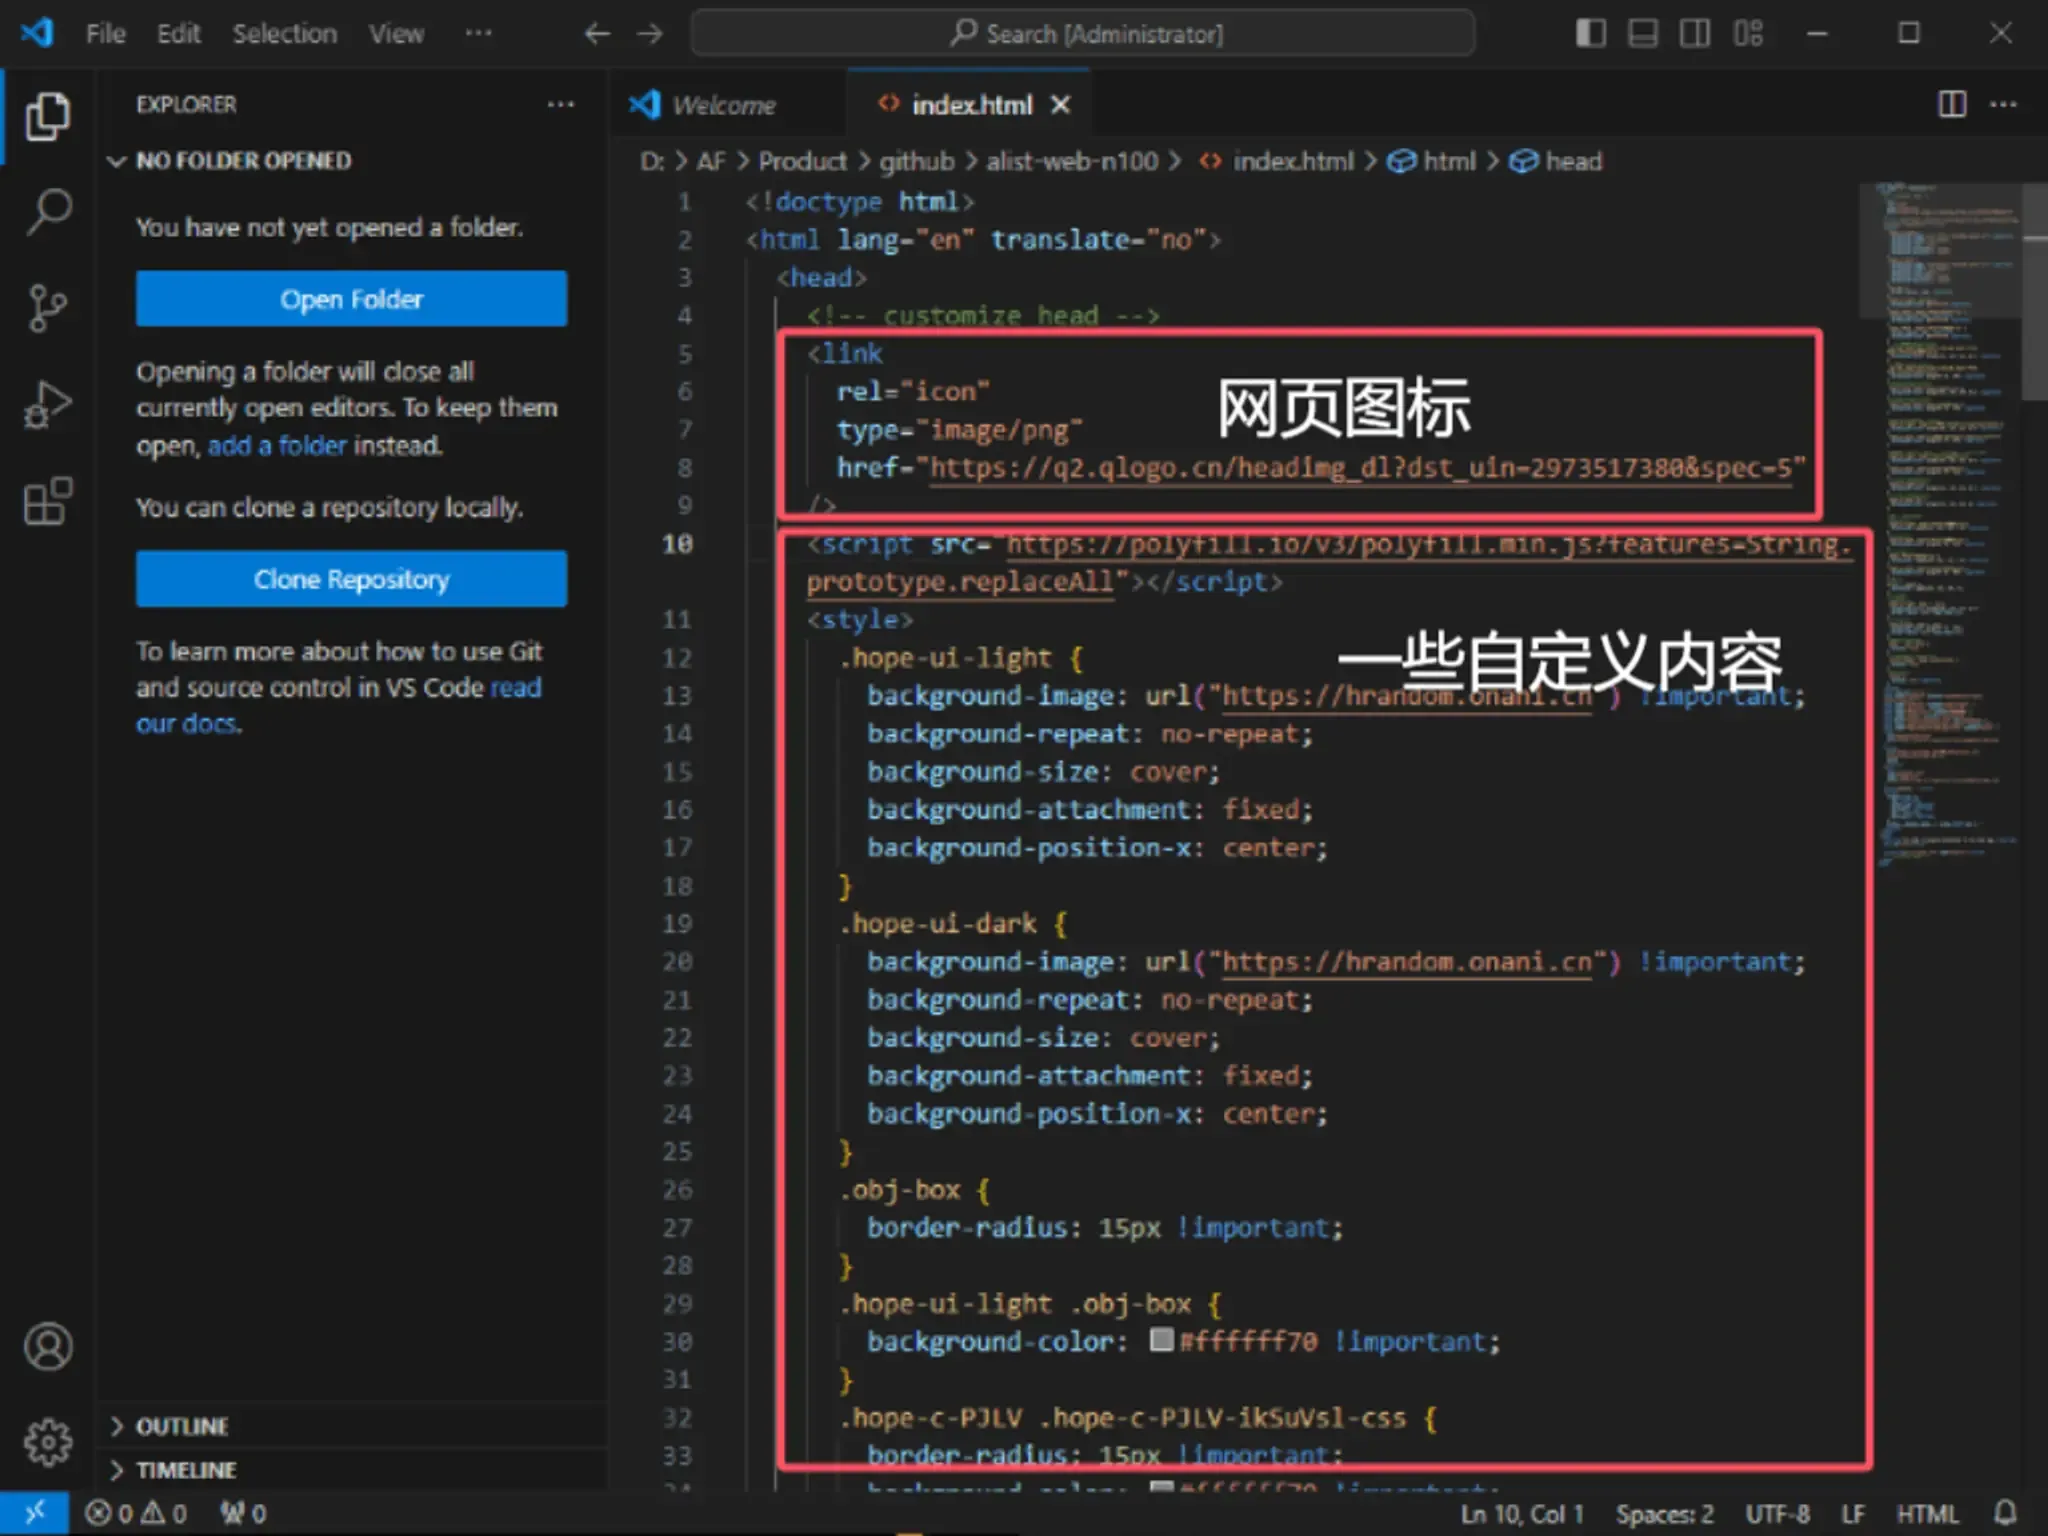Click the Open Folder button
Image resolution: width=2048 pixels, height=1536 pixels.
[351, 299]
